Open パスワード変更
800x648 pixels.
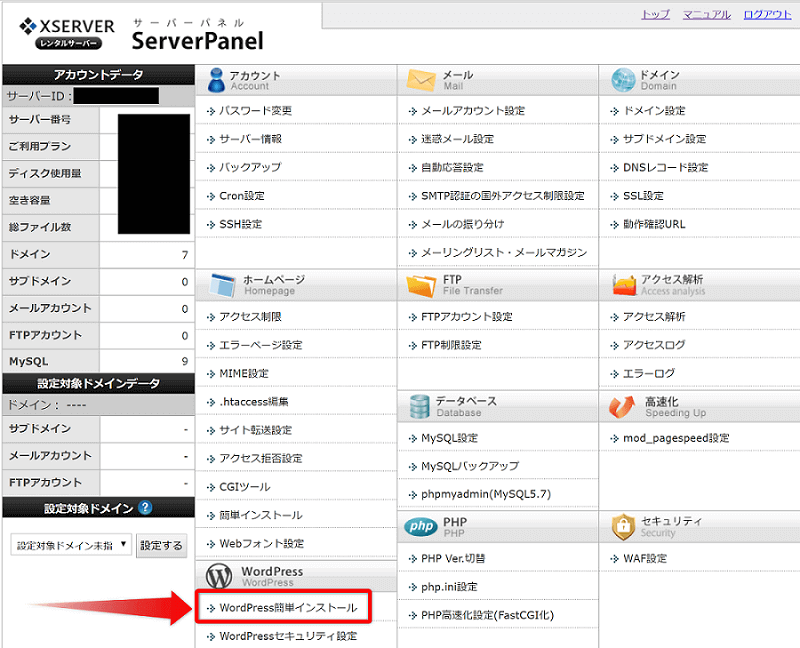coord(255,111)
